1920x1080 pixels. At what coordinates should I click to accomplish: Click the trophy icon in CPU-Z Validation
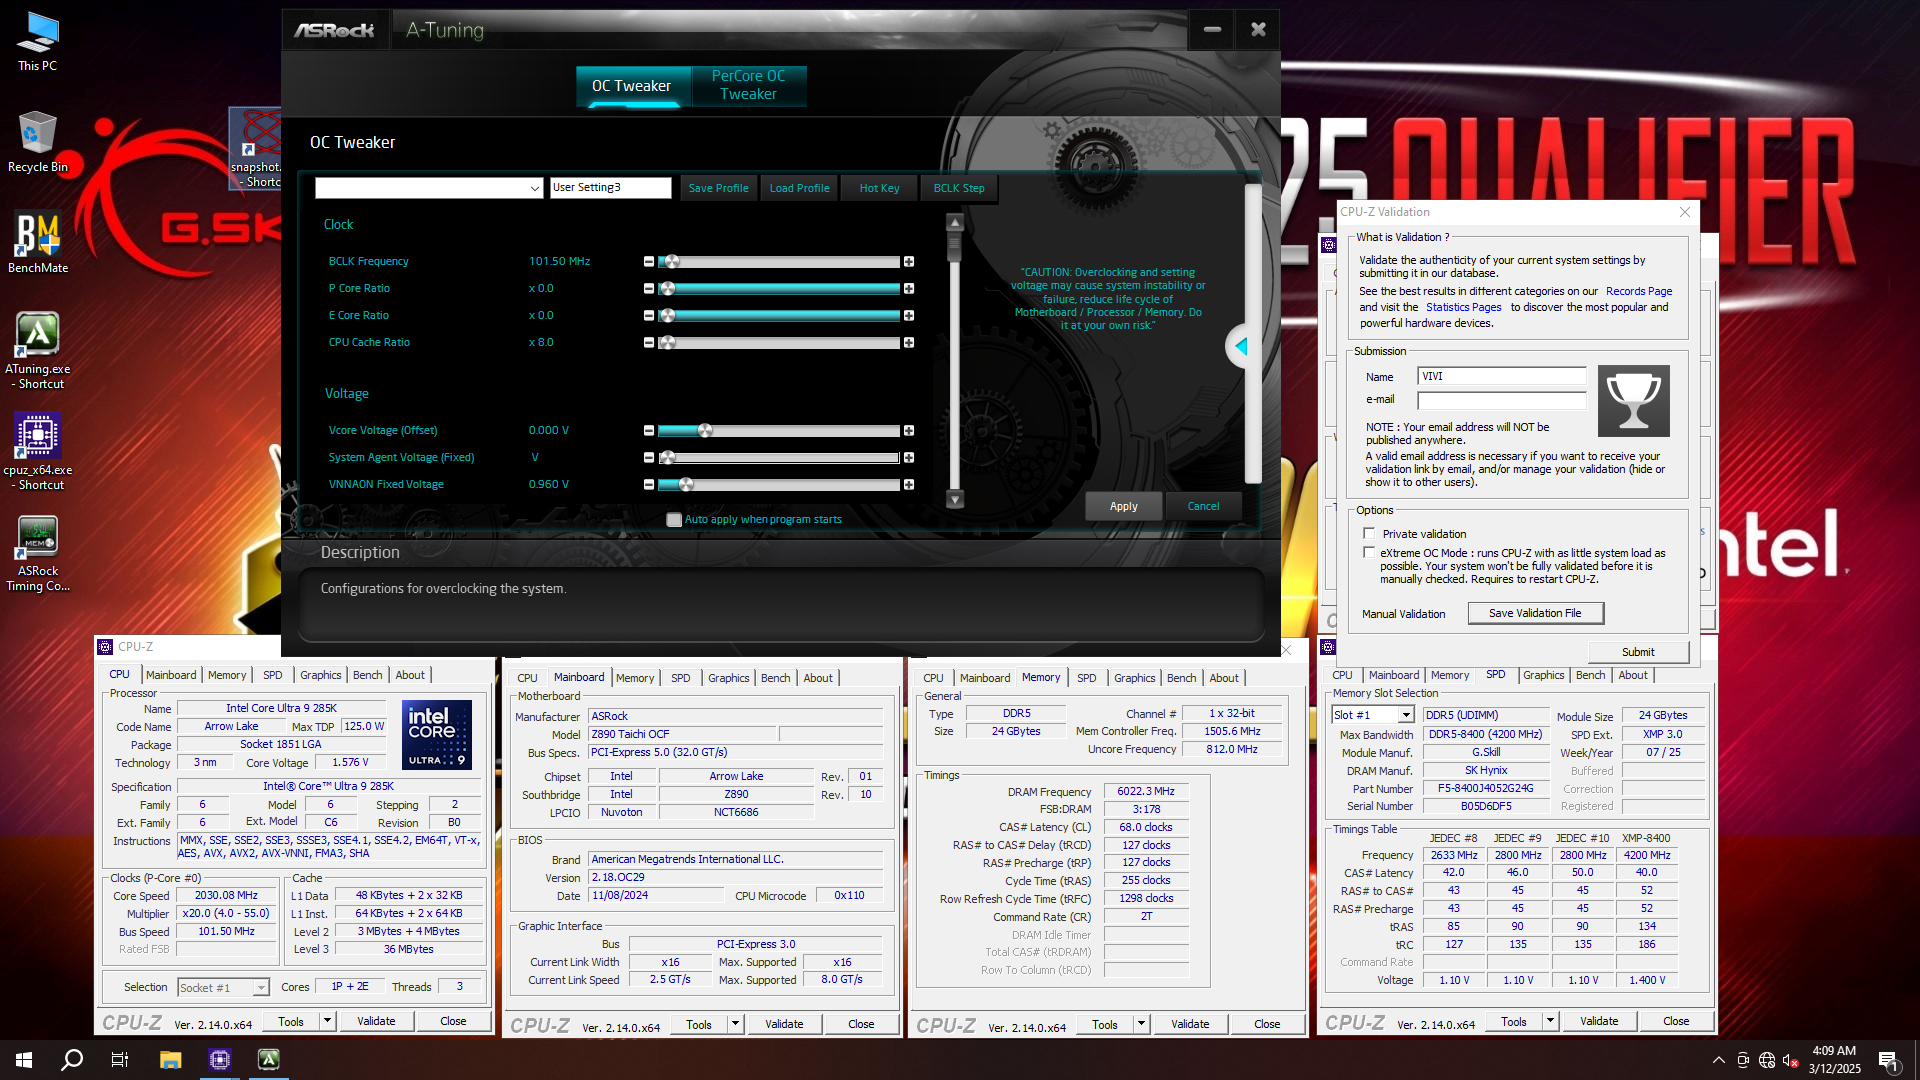(1633, 401)
